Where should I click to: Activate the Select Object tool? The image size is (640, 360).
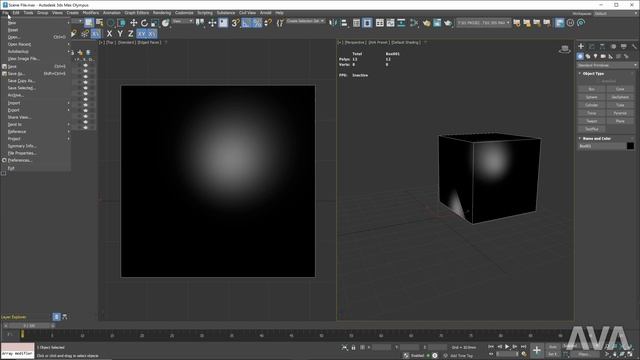point(89,23)
